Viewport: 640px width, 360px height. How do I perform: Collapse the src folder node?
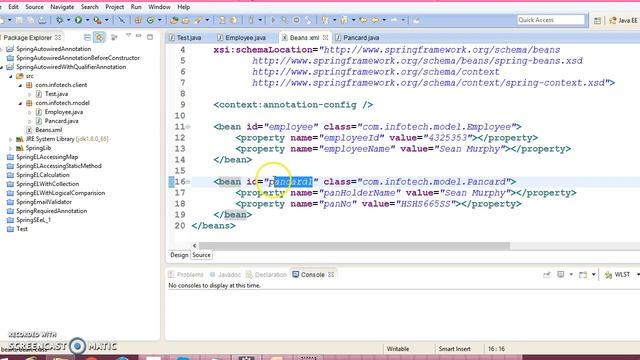point(11,76)
